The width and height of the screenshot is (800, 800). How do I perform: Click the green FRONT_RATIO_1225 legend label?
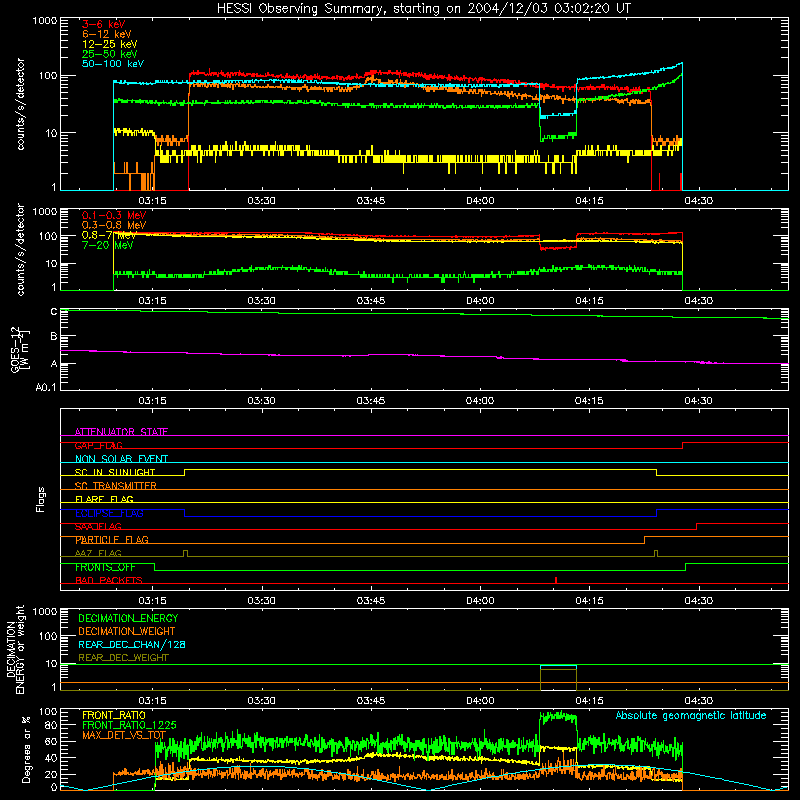coord(129,725)
